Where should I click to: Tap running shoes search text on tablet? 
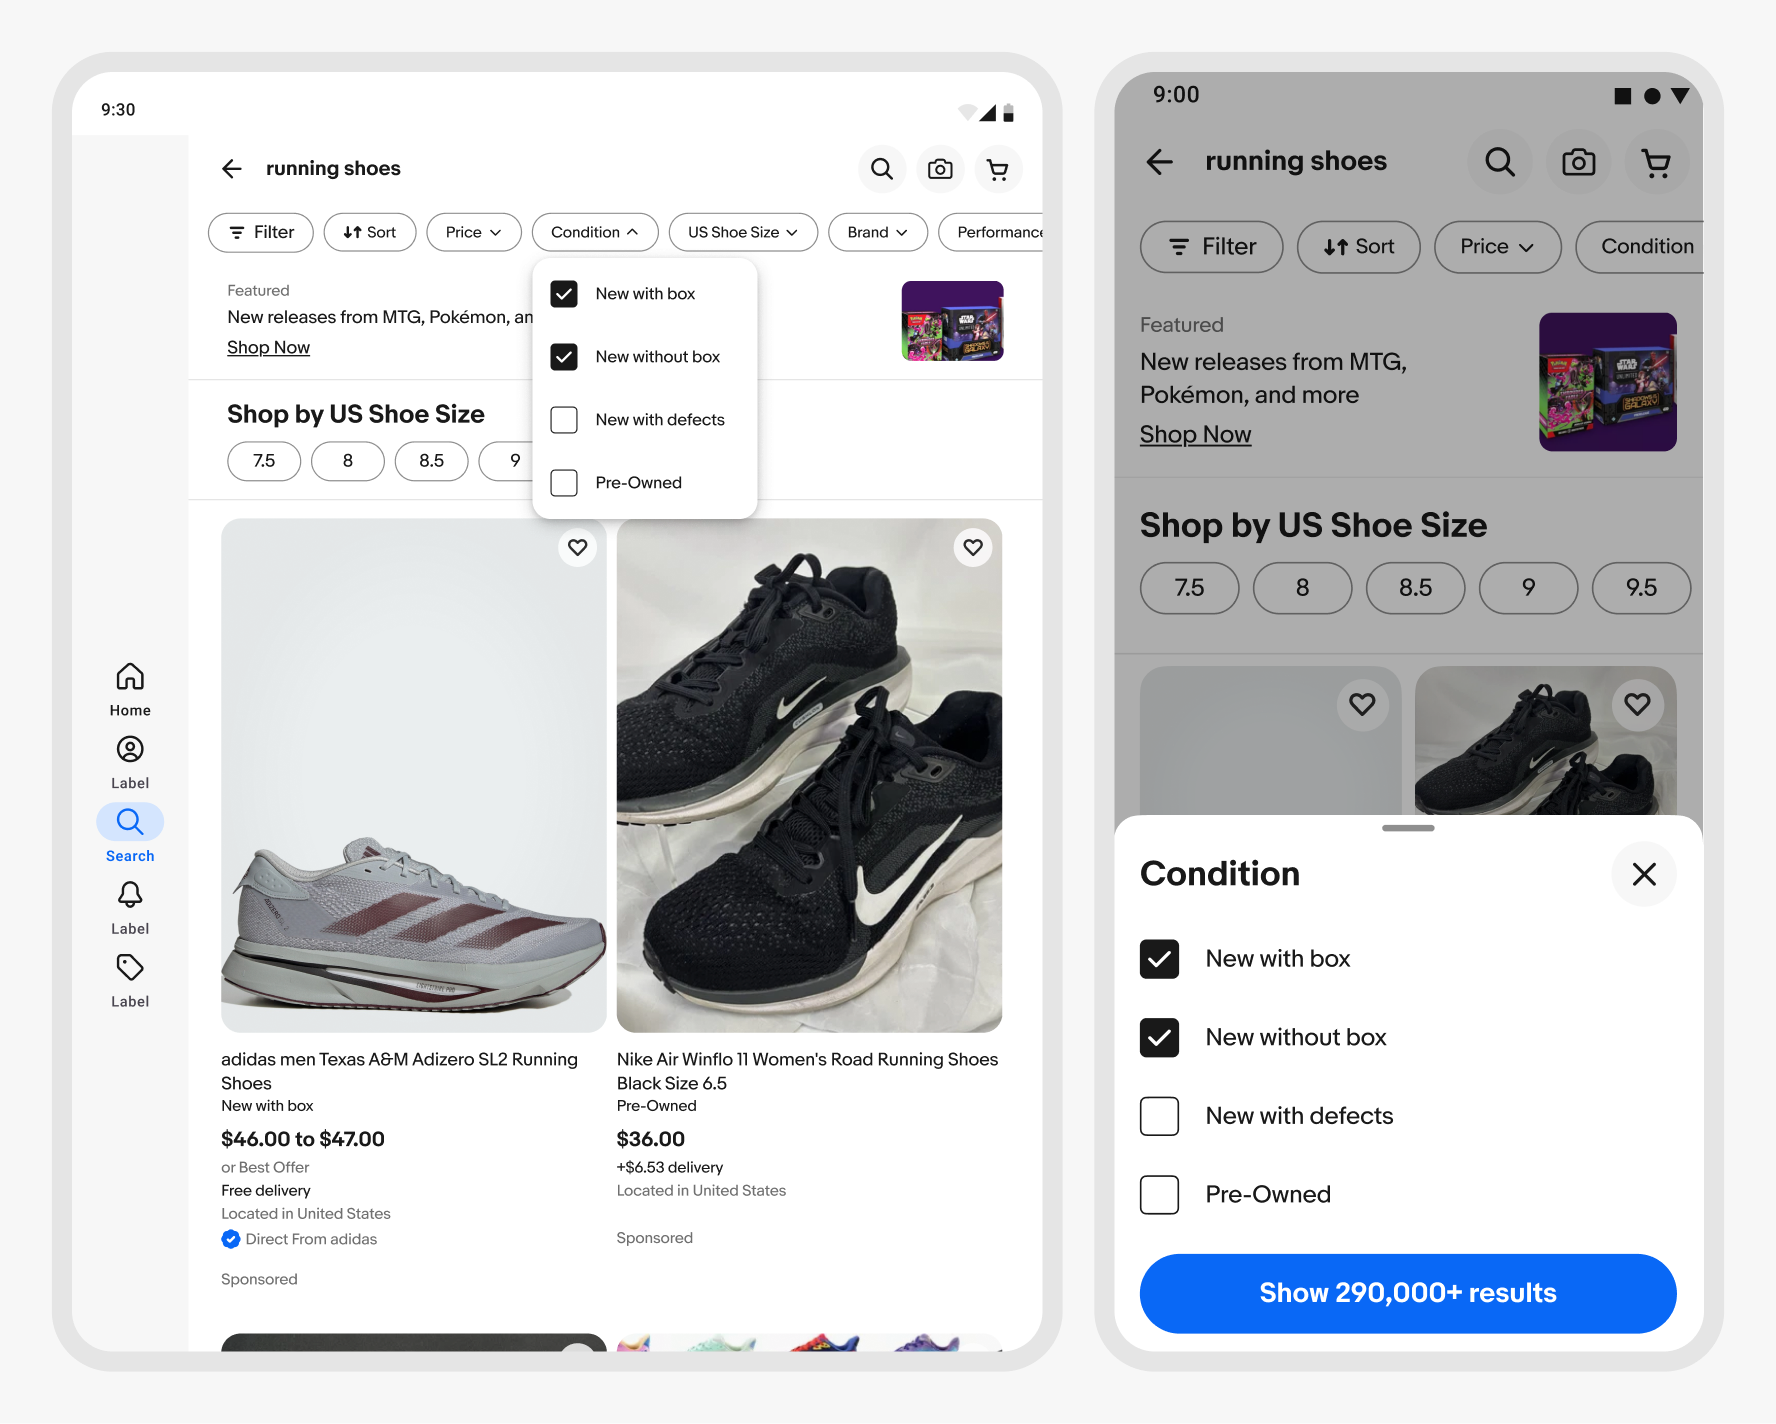(x=333, y=169)
